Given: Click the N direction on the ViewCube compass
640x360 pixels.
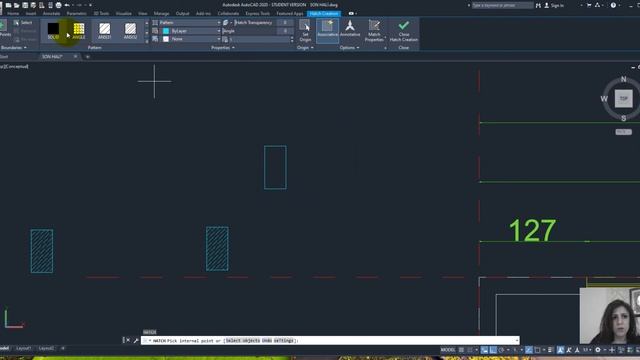Looking at the screenshot, I should tap(623, 79).
